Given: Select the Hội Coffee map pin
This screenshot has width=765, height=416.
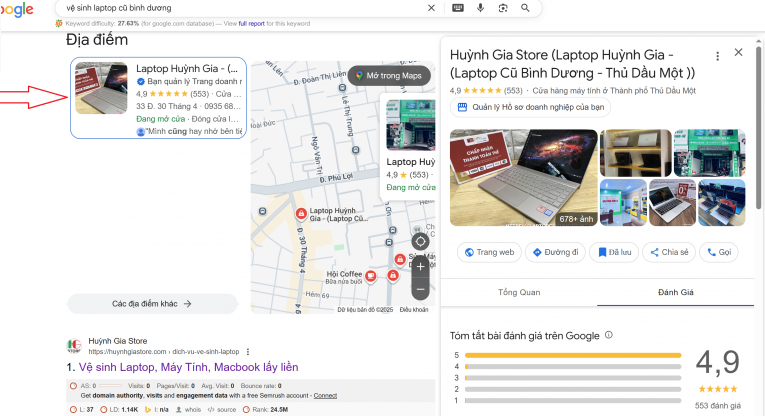Looking at the screenshot, I should click(x=371, y=276).
